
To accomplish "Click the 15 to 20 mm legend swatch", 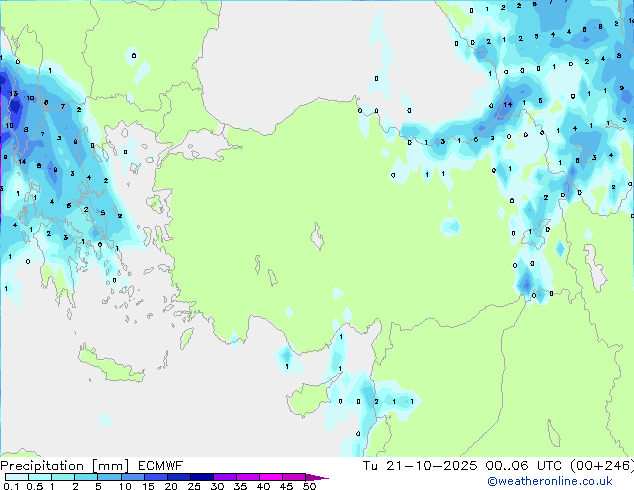I will tap(155, 477).
